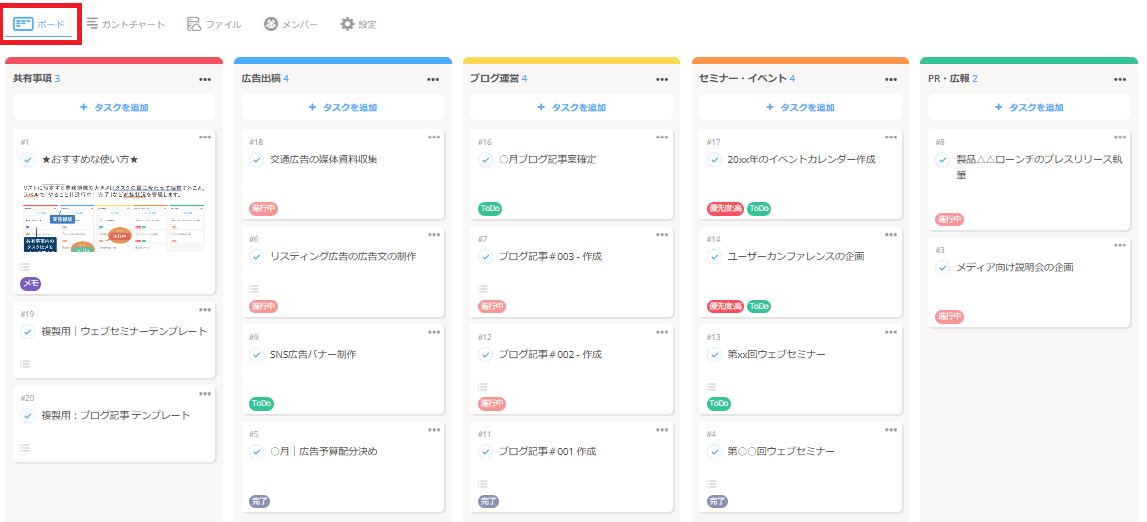
Task: Click the ファイル icon in top navigation
Action: tap(194, 23)
